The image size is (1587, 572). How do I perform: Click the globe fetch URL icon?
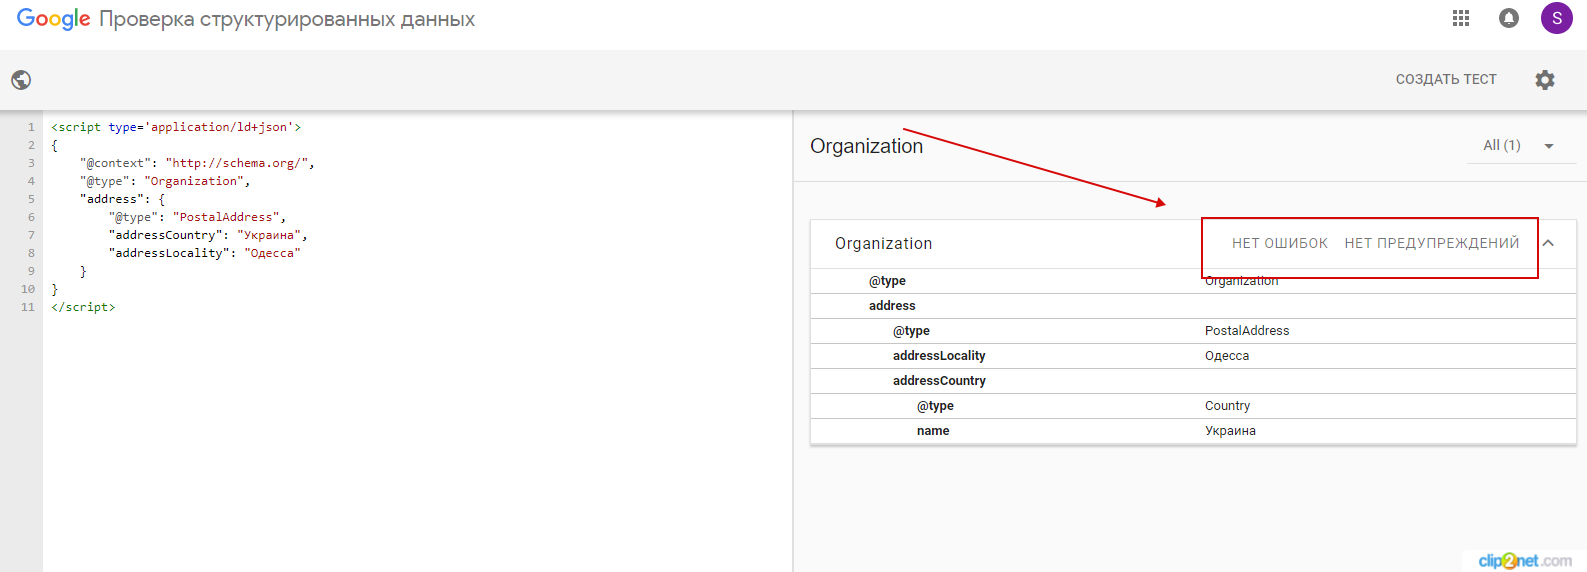pyautogui.click(x=21, y=80)
